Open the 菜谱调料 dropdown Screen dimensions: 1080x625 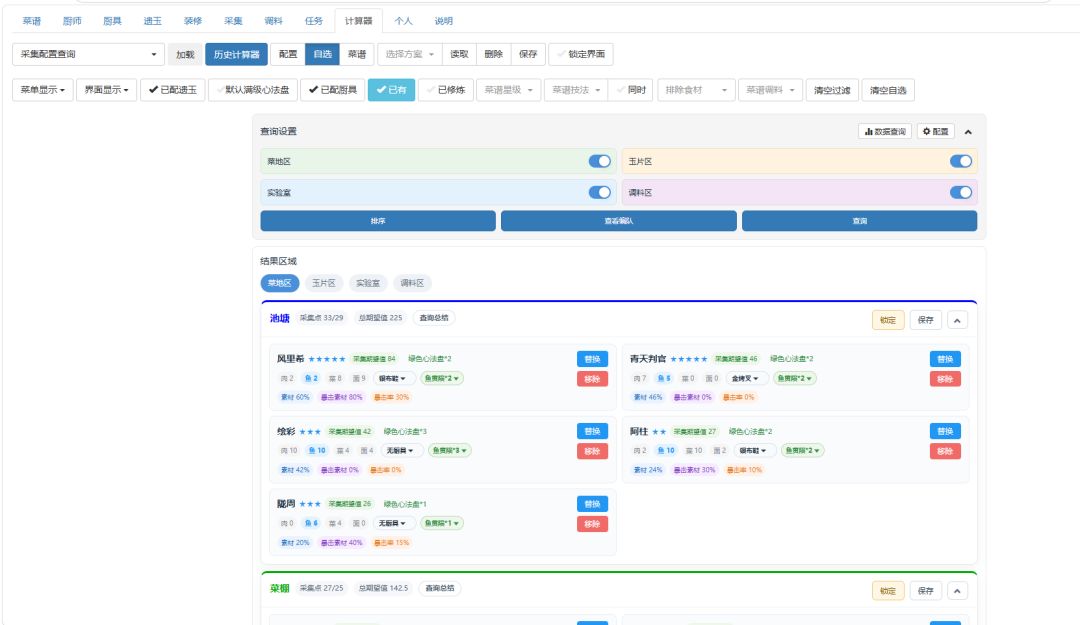[771, 90]
